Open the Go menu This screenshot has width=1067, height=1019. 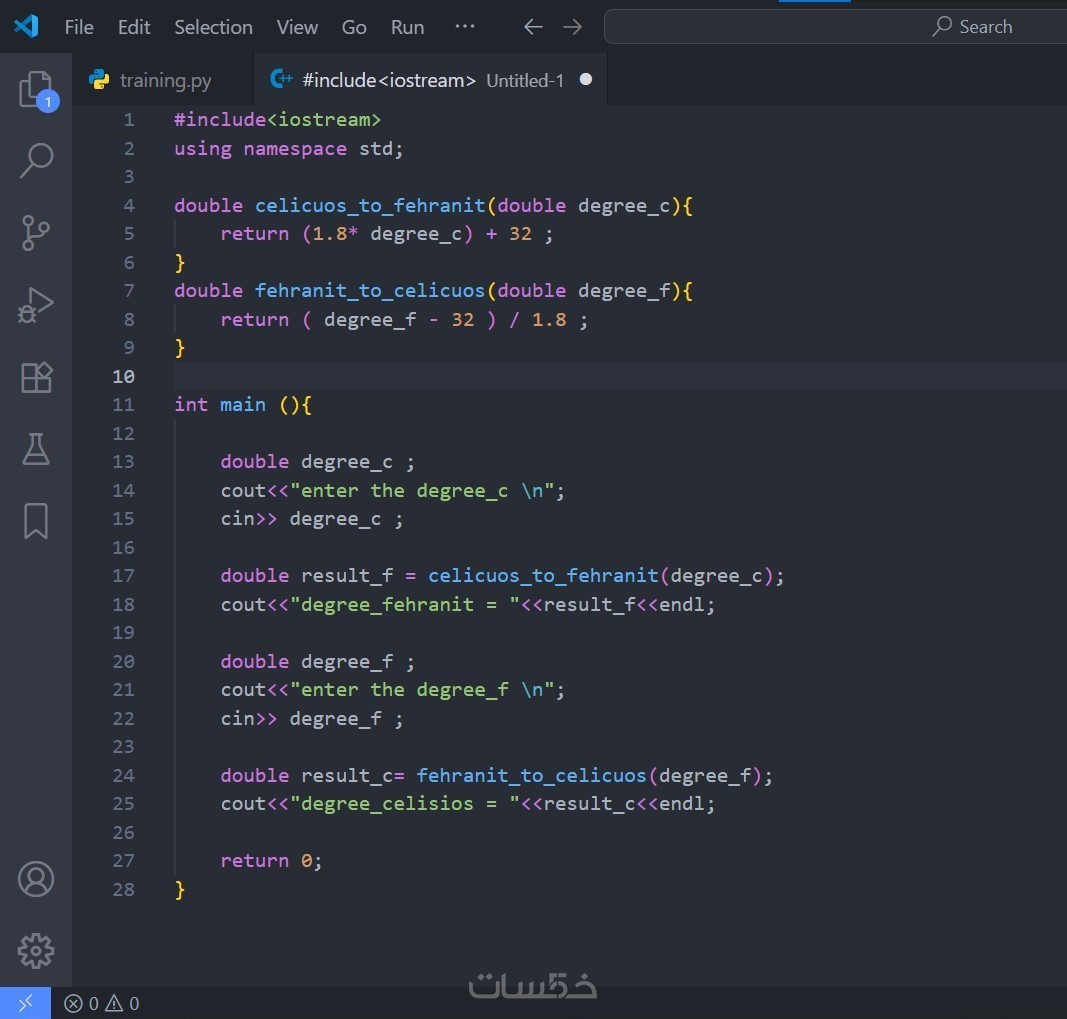point(354,27)
